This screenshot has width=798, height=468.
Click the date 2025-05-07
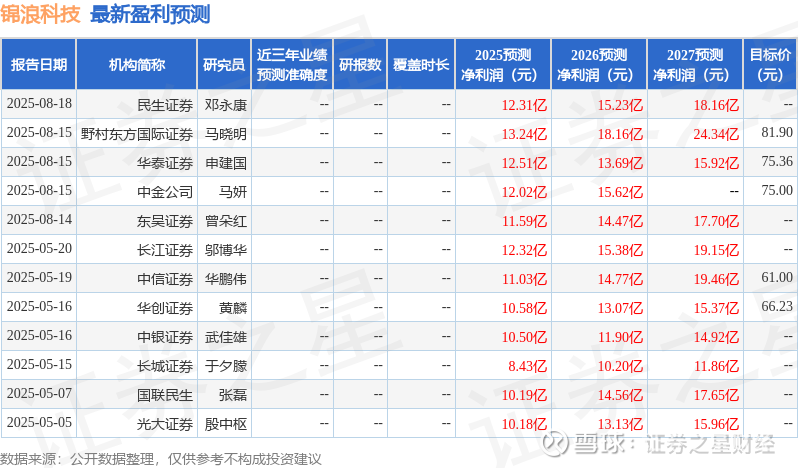tap(39, 394)
